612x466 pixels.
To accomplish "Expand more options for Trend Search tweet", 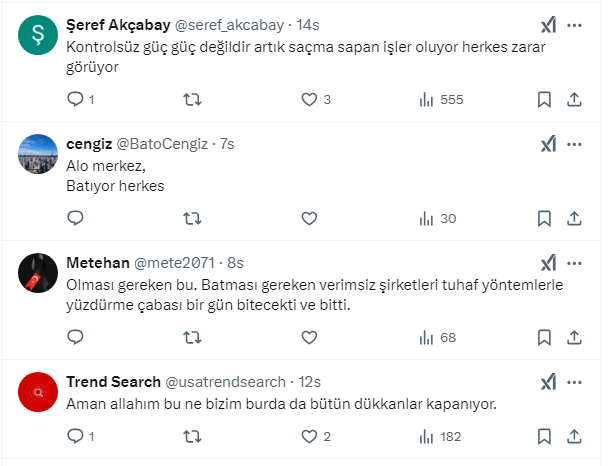I will (x=574, y=382).
